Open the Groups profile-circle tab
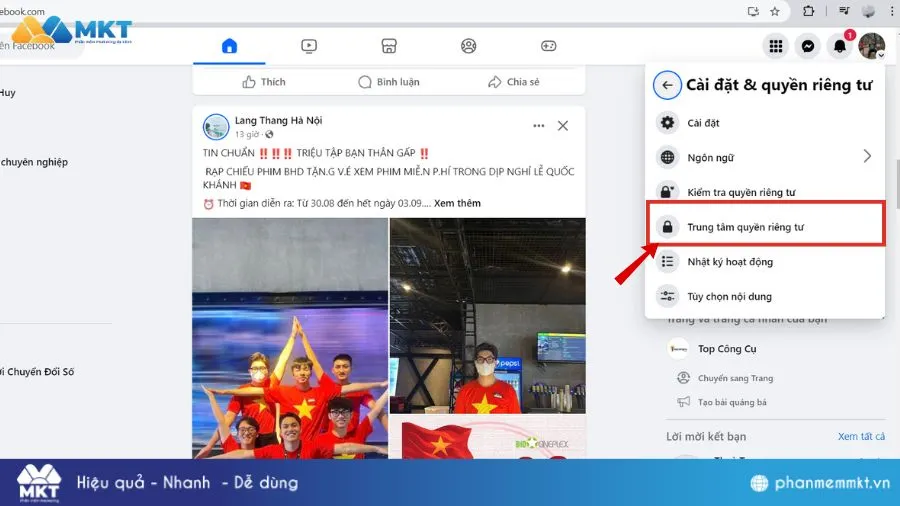Viewport: 900px width, 506px height. (468, 46)
